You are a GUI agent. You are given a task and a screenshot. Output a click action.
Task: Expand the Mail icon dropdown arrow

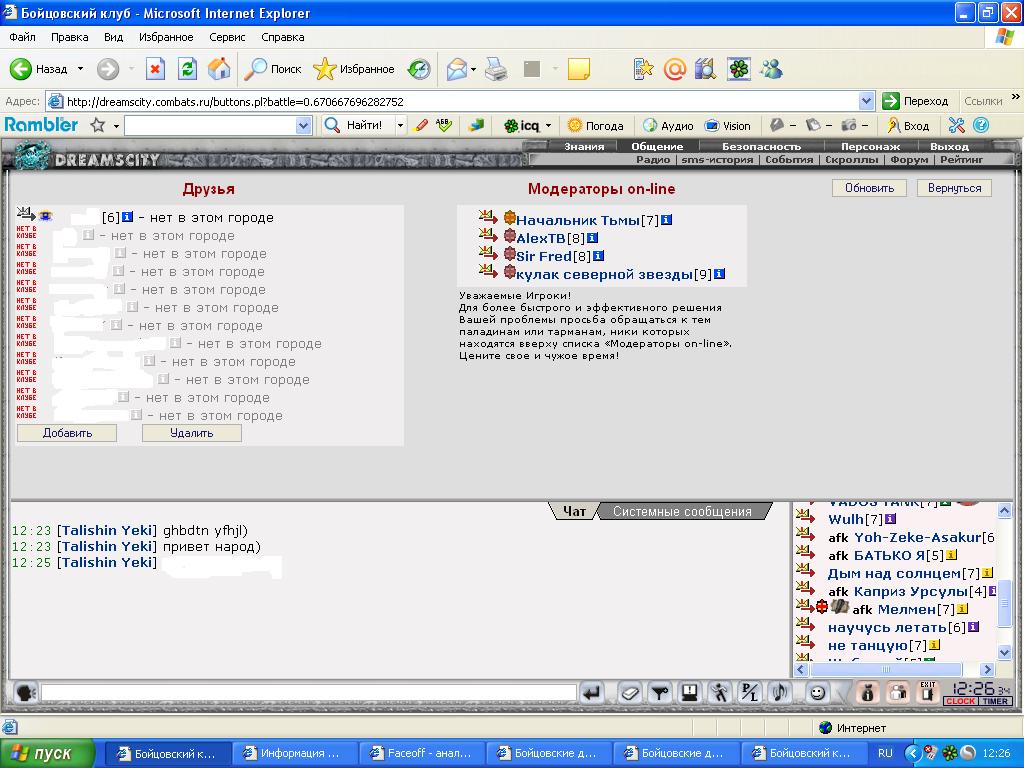tap(473, 69)
